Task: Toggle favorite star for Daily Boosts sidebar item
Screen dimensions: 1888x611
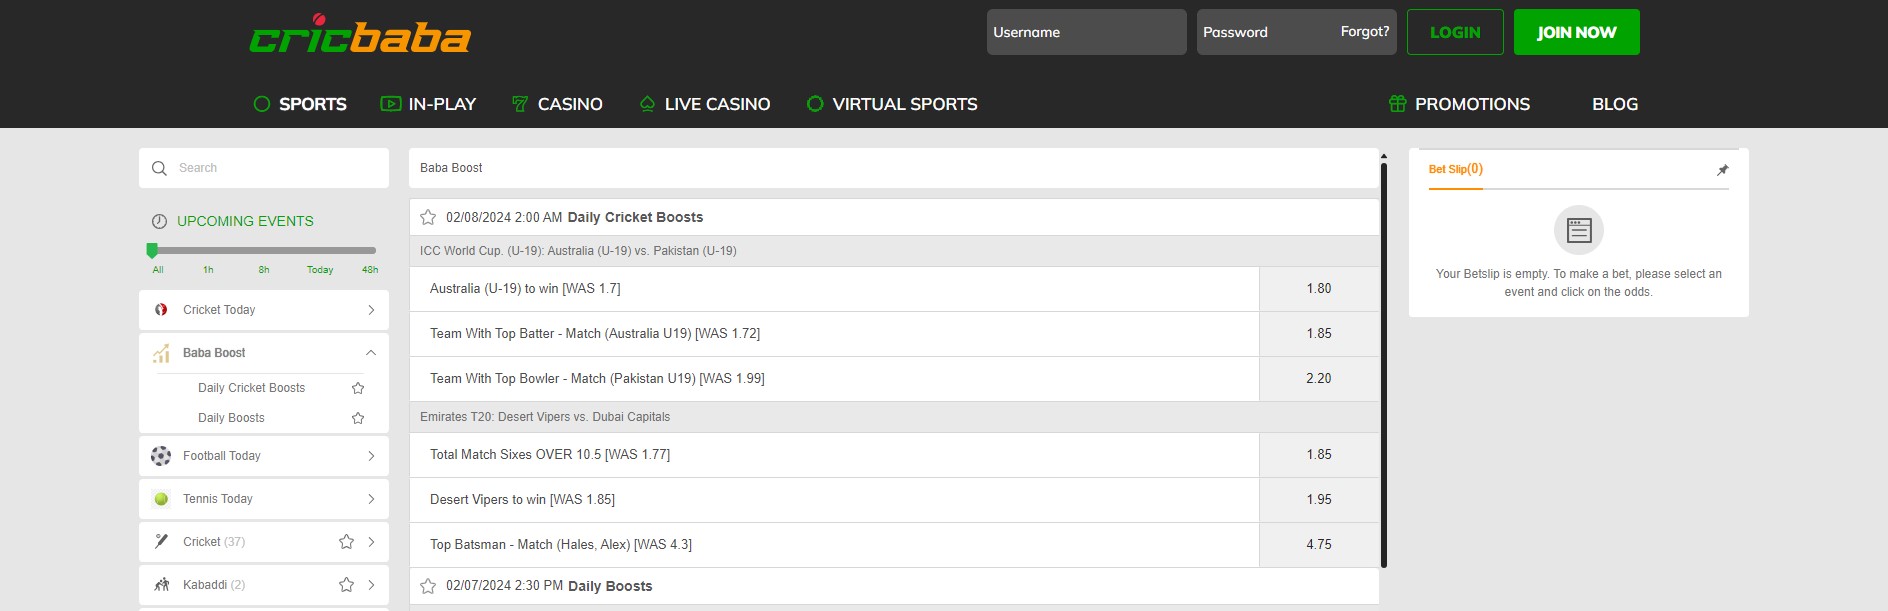Action: pyautogui.click(x=358, y=418)
